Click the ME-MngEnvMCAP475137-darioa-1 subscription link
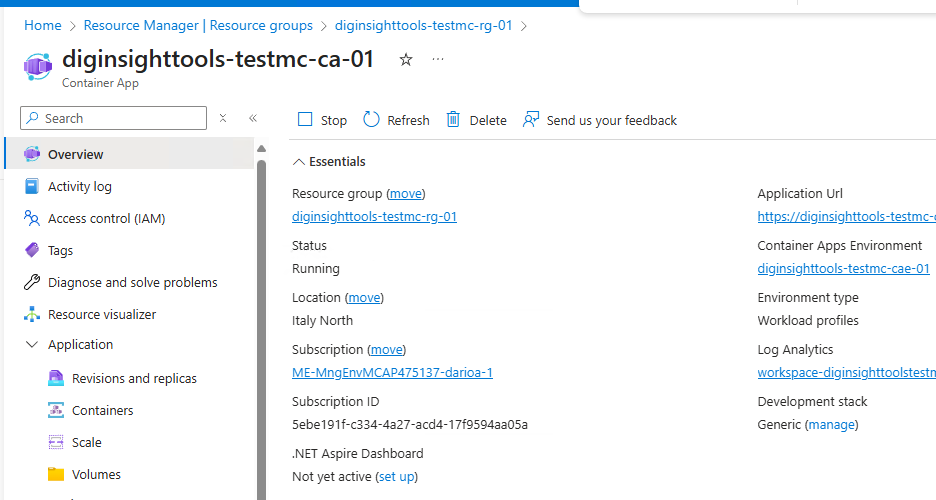The width and height of the screenshot is (936, 500). [x=392, y=372]
